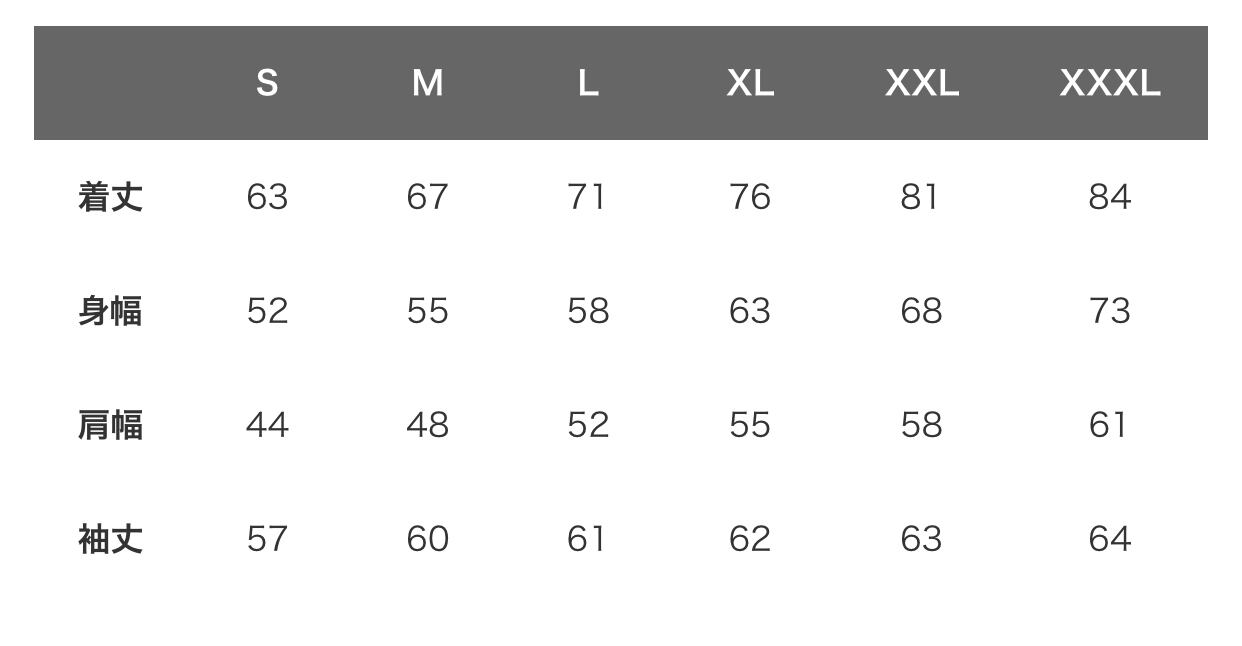Click the 着丈 row label
This screenshot has height=646, width=1242.
(x=110, y=197)
